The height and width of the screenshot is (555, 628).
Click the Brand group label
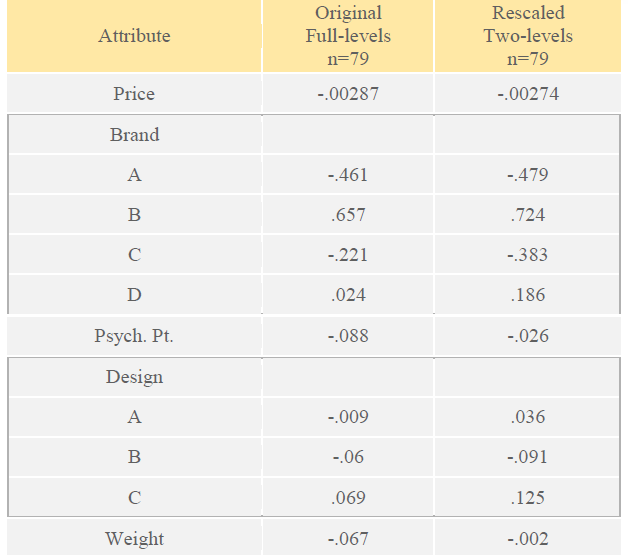click(x=134, y=135)
